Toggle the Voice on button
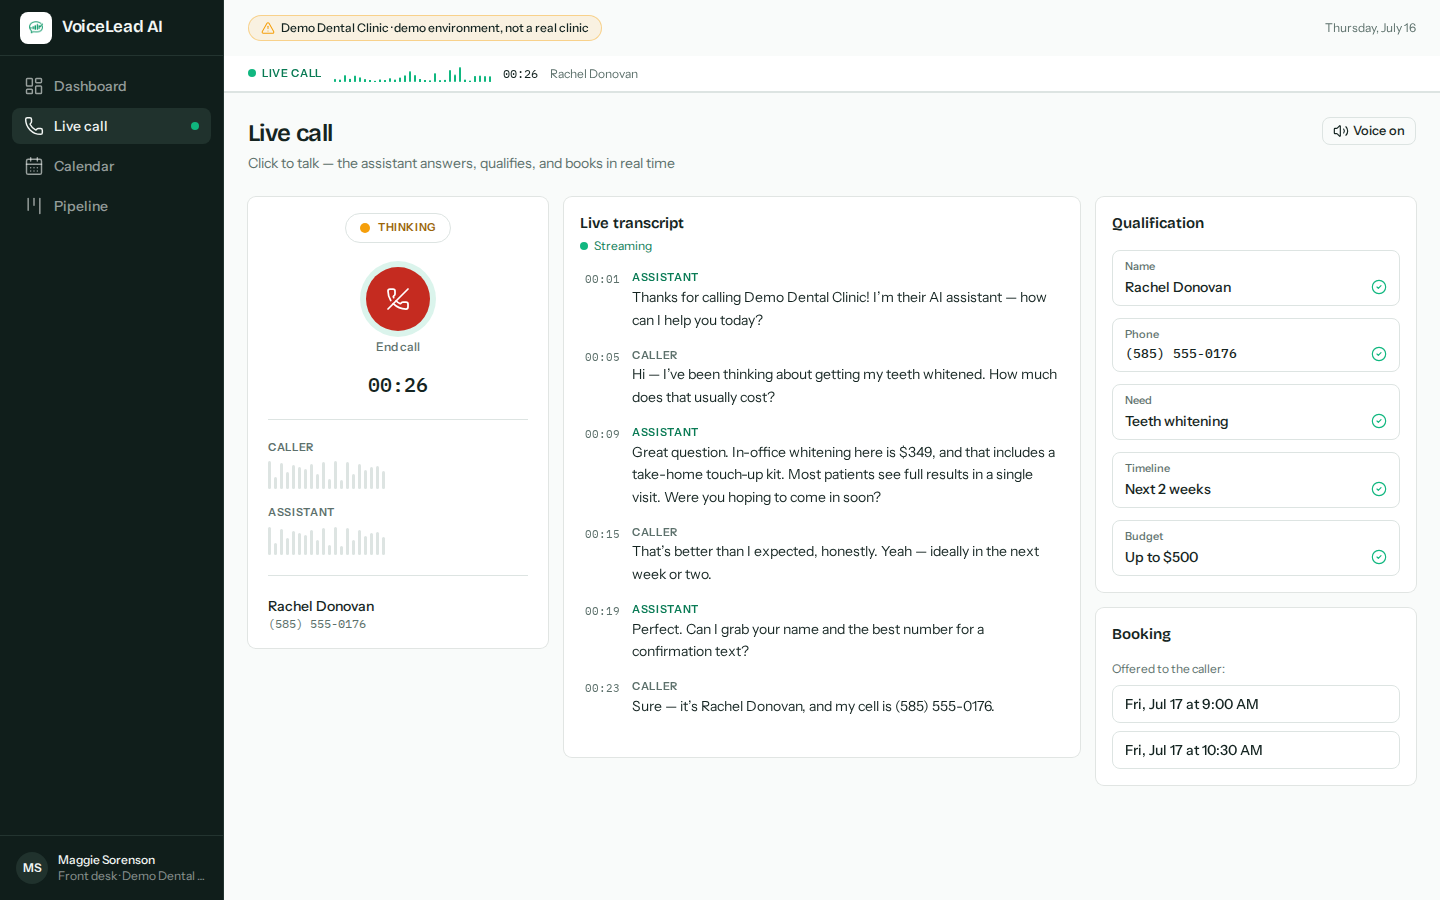This screenshot has width=1440, height=900. pyautogui.click(x=1368, y=131)
